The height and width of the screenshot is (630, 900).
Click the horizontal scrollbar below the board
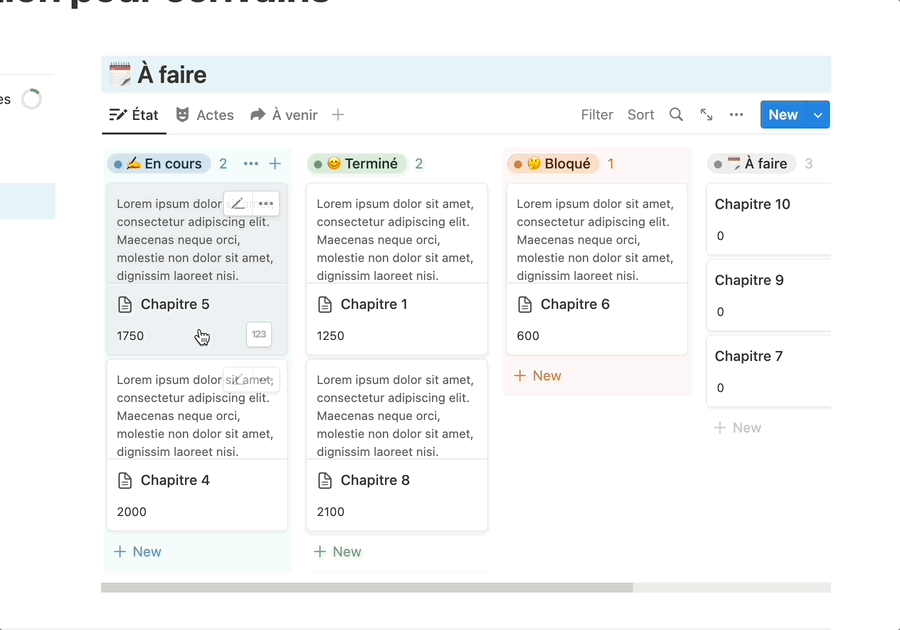(366, 587)
